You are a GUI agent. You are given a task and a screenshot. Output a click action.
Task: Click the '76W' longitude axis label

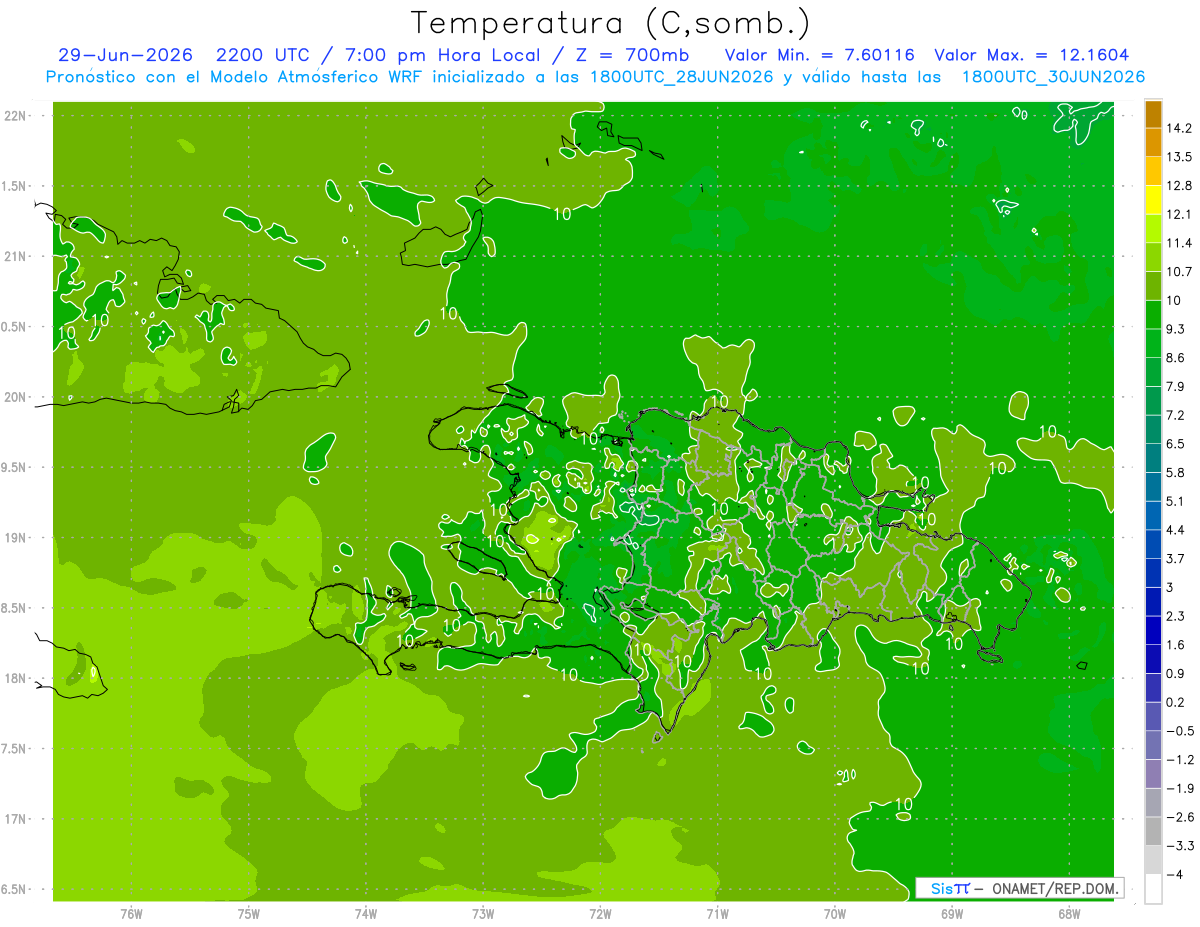[x=131, y=913]
